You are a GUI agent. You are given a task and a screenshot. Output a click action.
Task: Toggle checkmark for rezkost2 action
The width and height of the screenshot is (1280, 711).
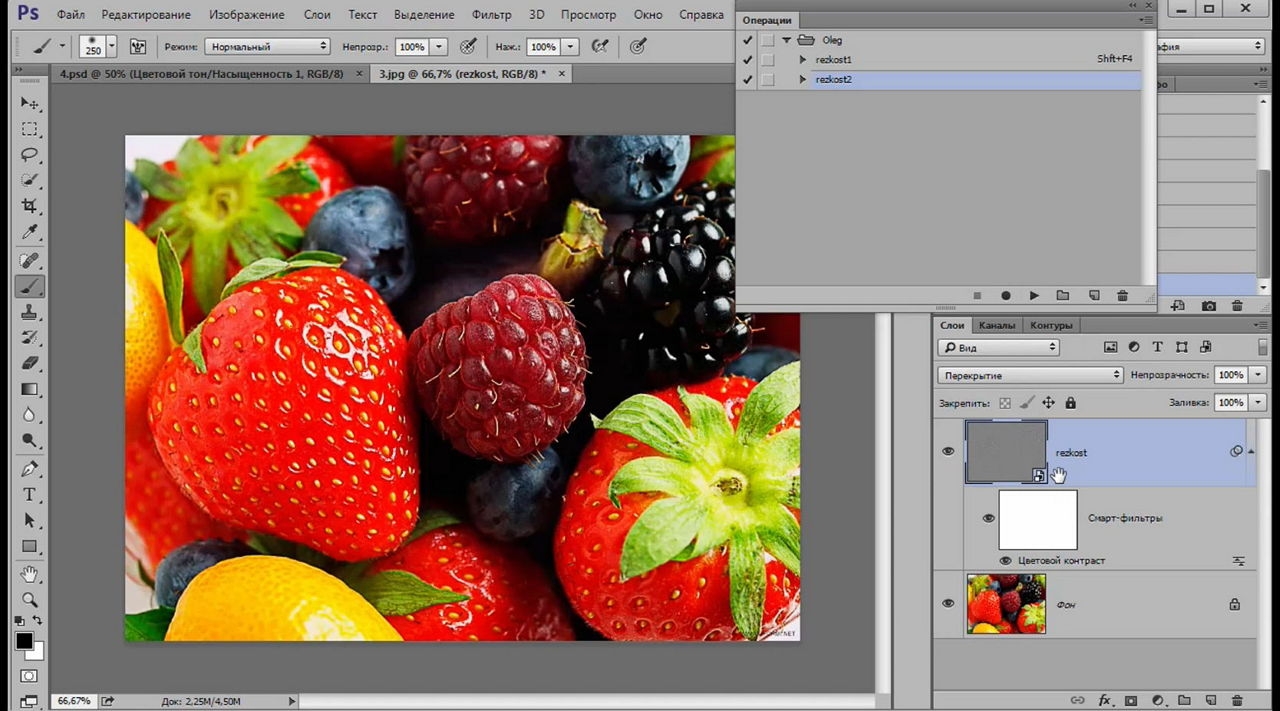pyautogui.click(x=747, y=79)
